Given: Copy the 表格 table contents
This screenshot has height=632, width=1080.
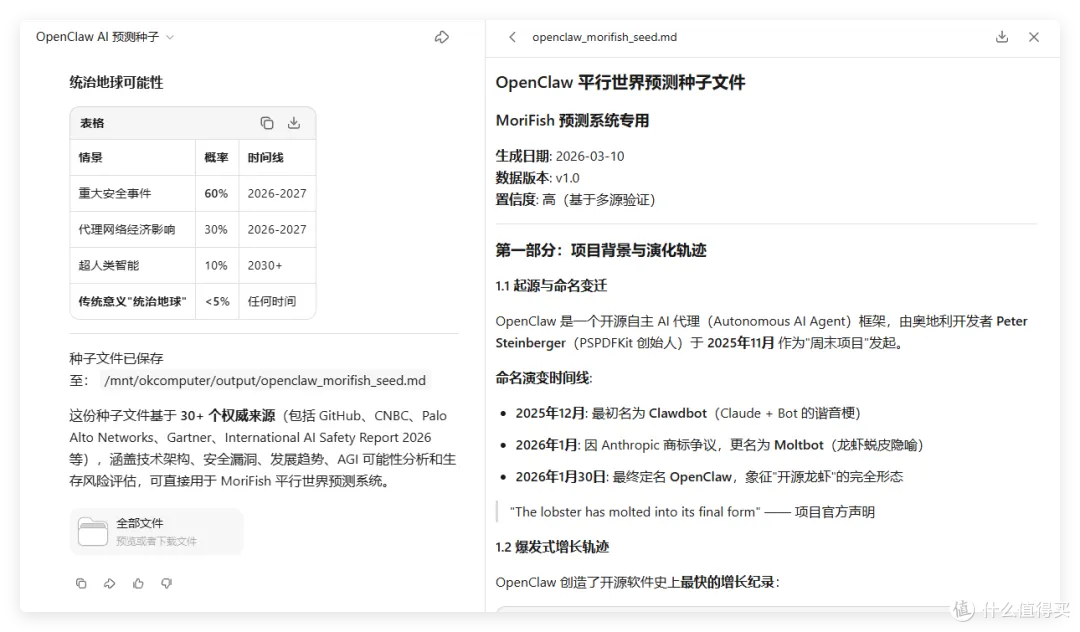Looking at the screenshot, I should (267, 123).
